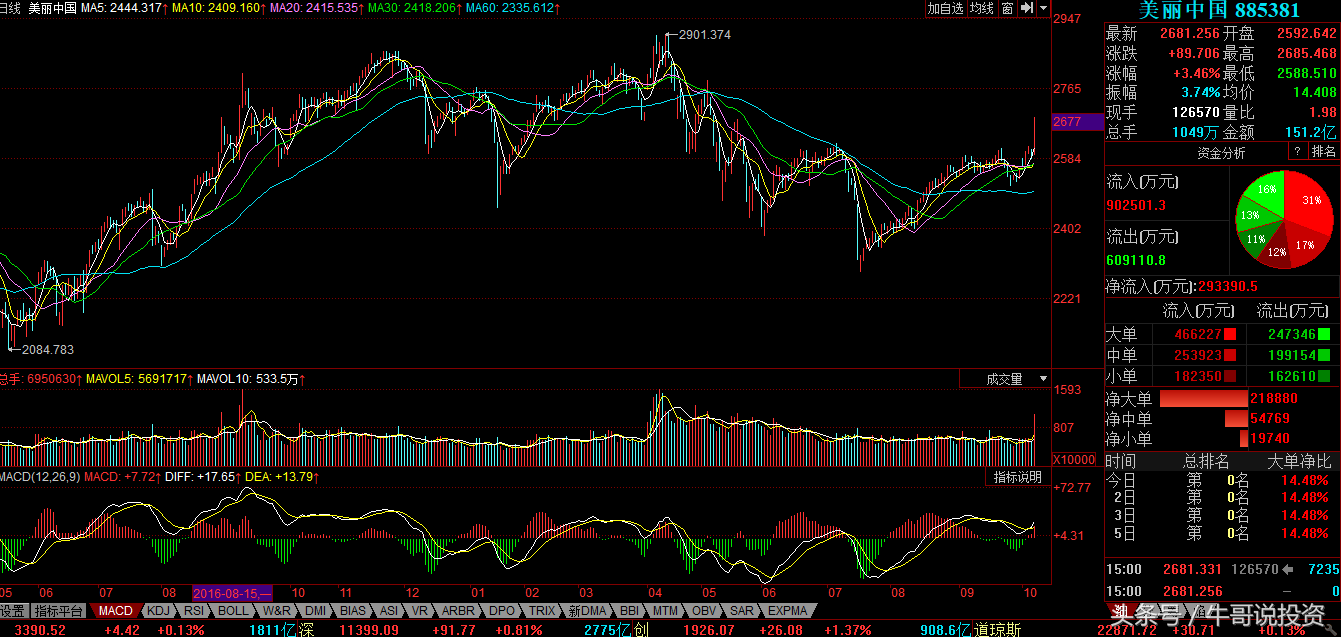Screen dimensions: 1341x637
Task: Select the DPO indicator tab
Action: [502, 610]
